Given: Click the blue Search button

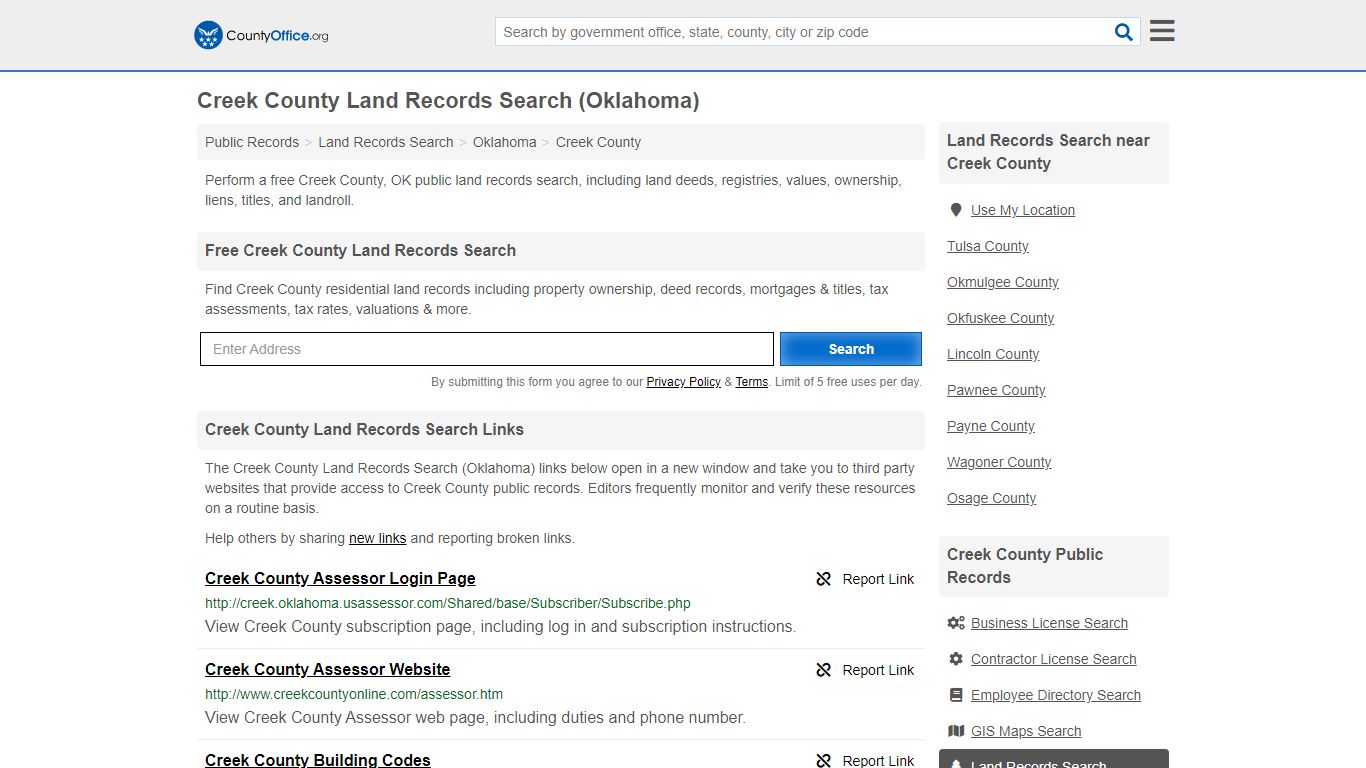Looking at the screenshot, I should click(x=851, y=349).
